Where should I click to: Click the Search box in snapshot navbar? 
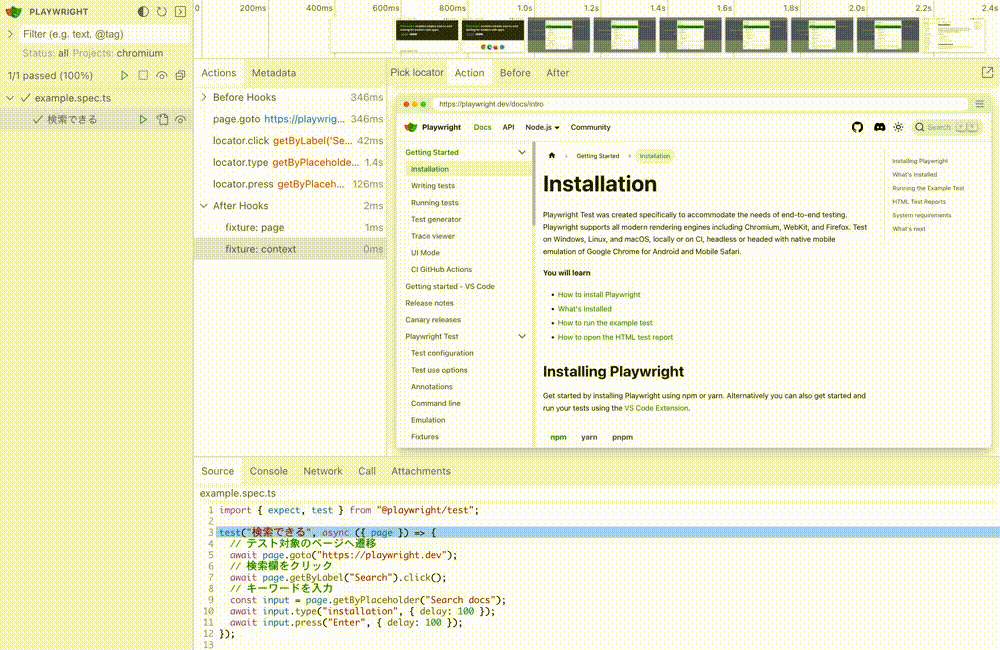[946, 127]
